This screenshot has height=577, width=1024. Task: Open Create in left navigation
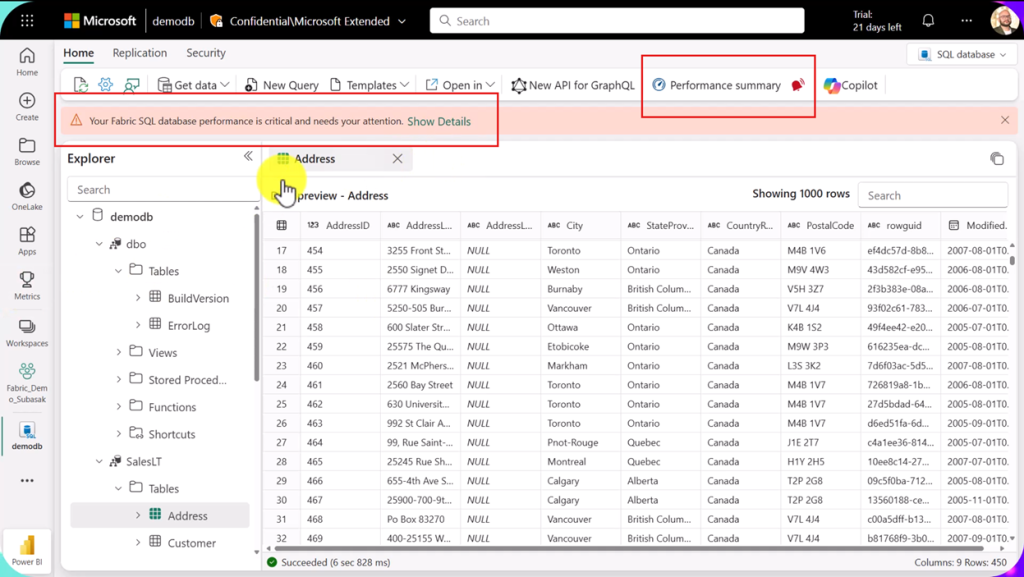(27, 107)
